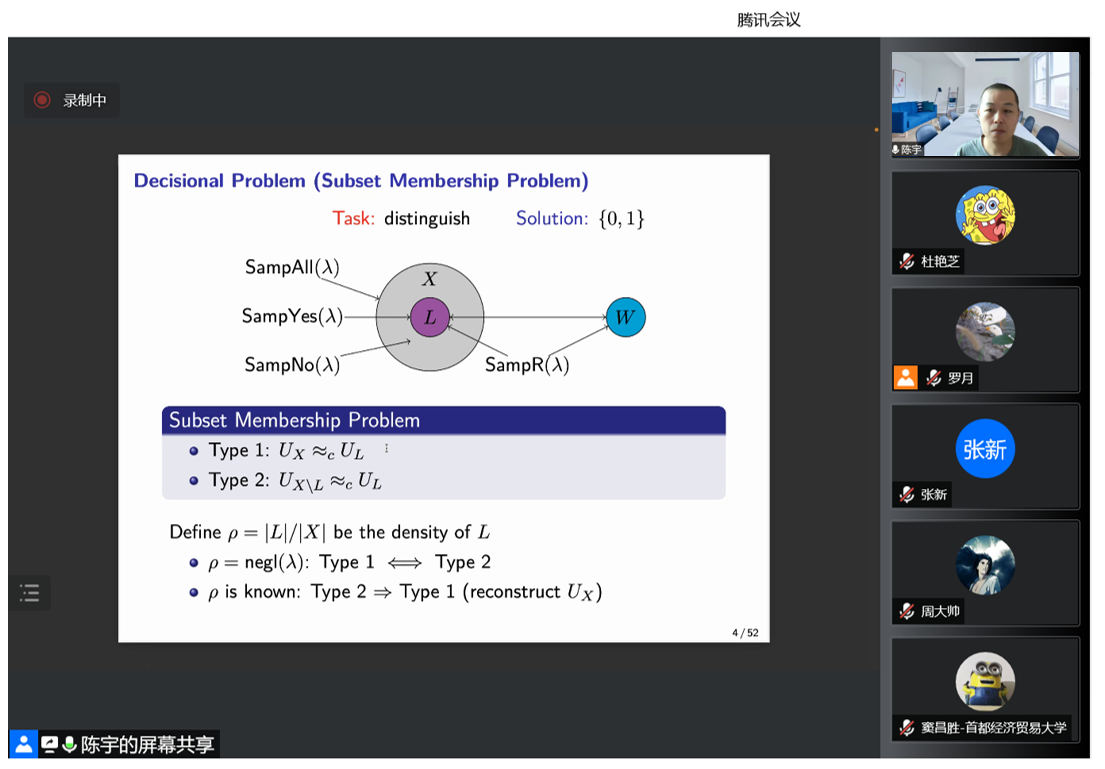This screenshot has height=769, width=1105.
Task: Open the list panel icon at left edge
Action: 29,593
